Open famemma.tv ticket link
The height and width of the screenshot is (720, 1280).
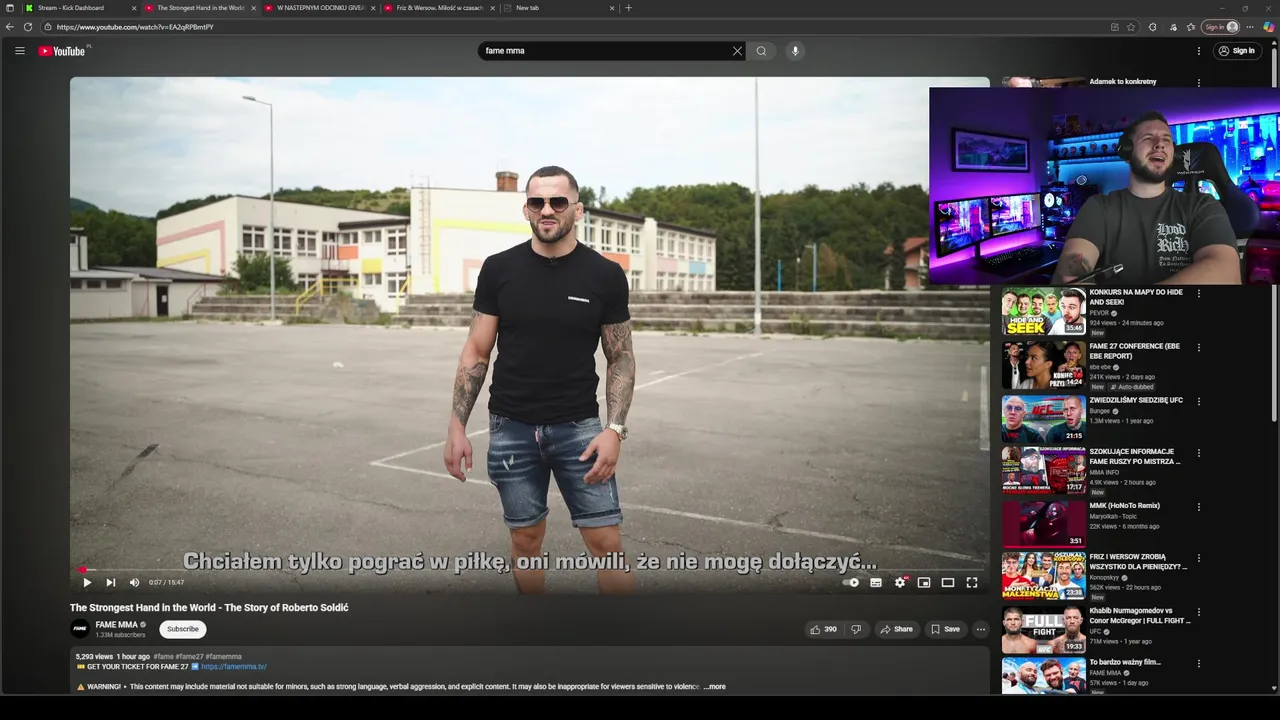pos(233,666)
